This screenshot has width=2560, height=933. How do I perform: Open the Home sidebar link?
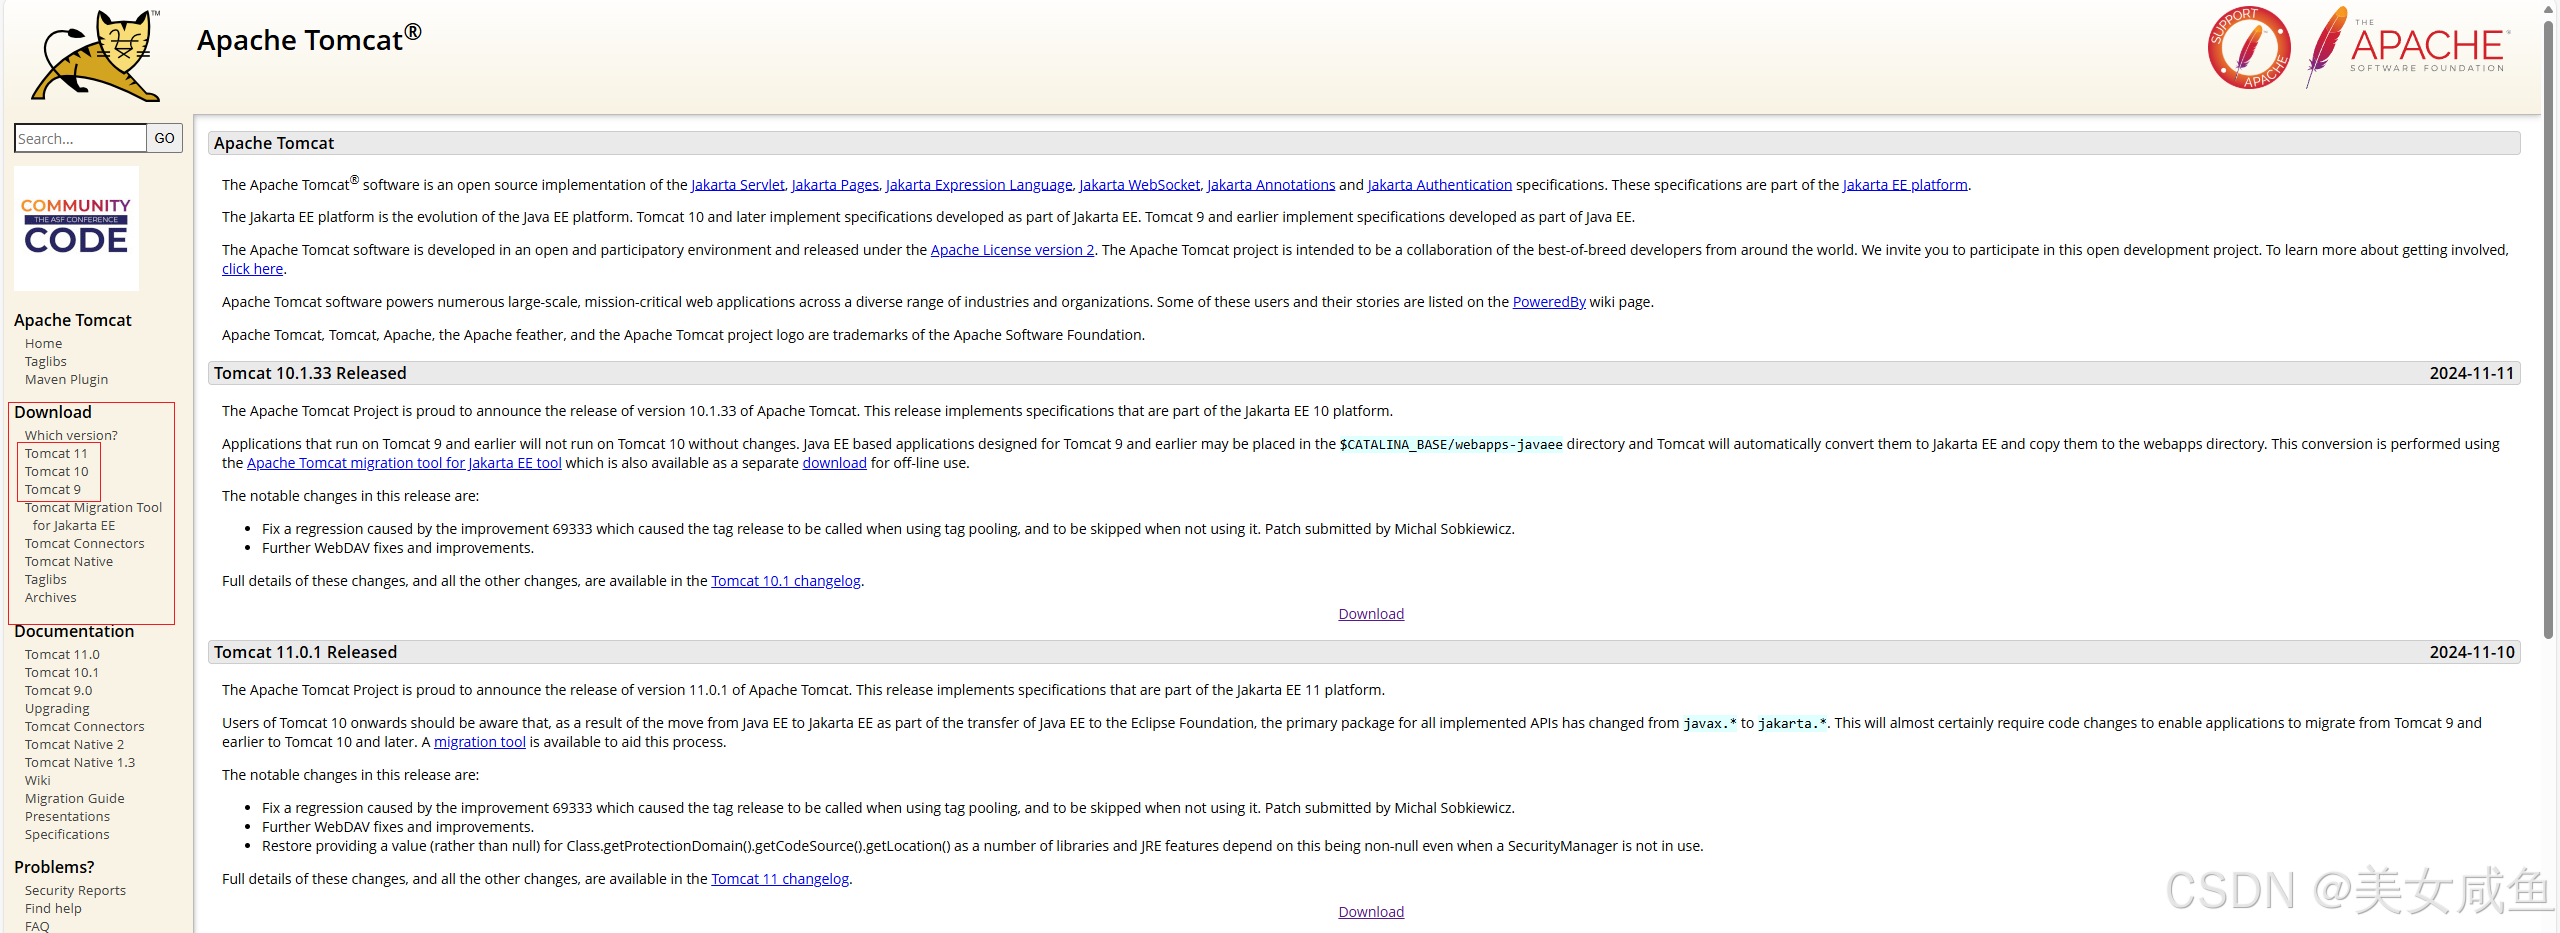point(43,343)
